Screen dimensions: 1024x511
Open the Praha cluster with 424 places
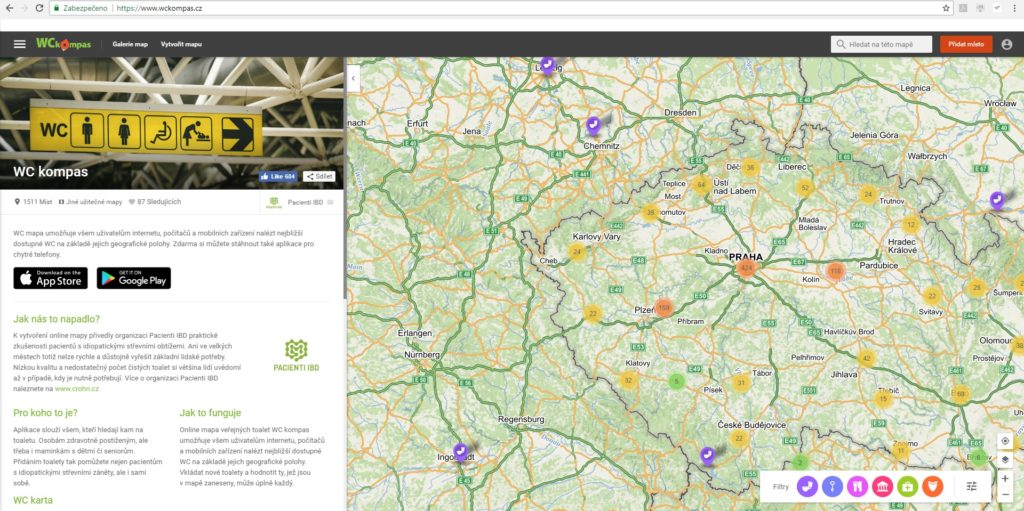(x=746, y=268)
